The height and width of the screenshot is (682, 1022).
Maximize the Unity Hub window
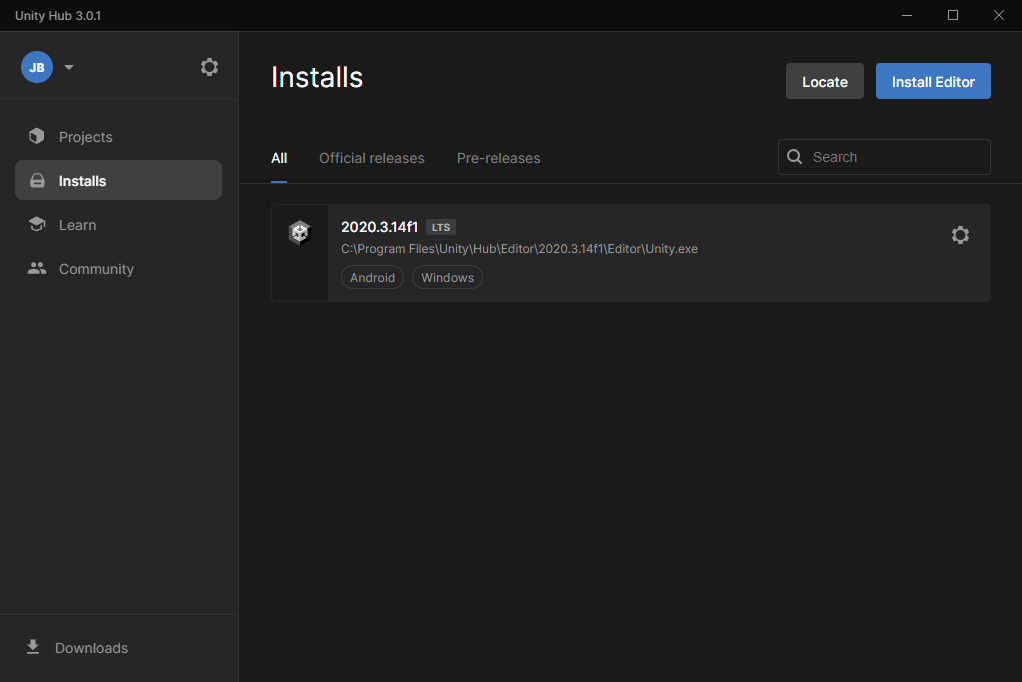953,15
